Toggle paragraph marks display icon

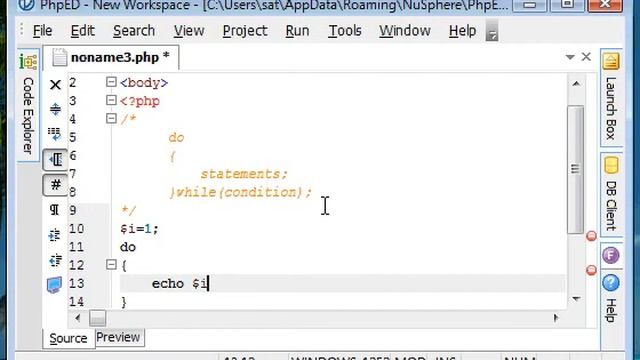point(54,210)
